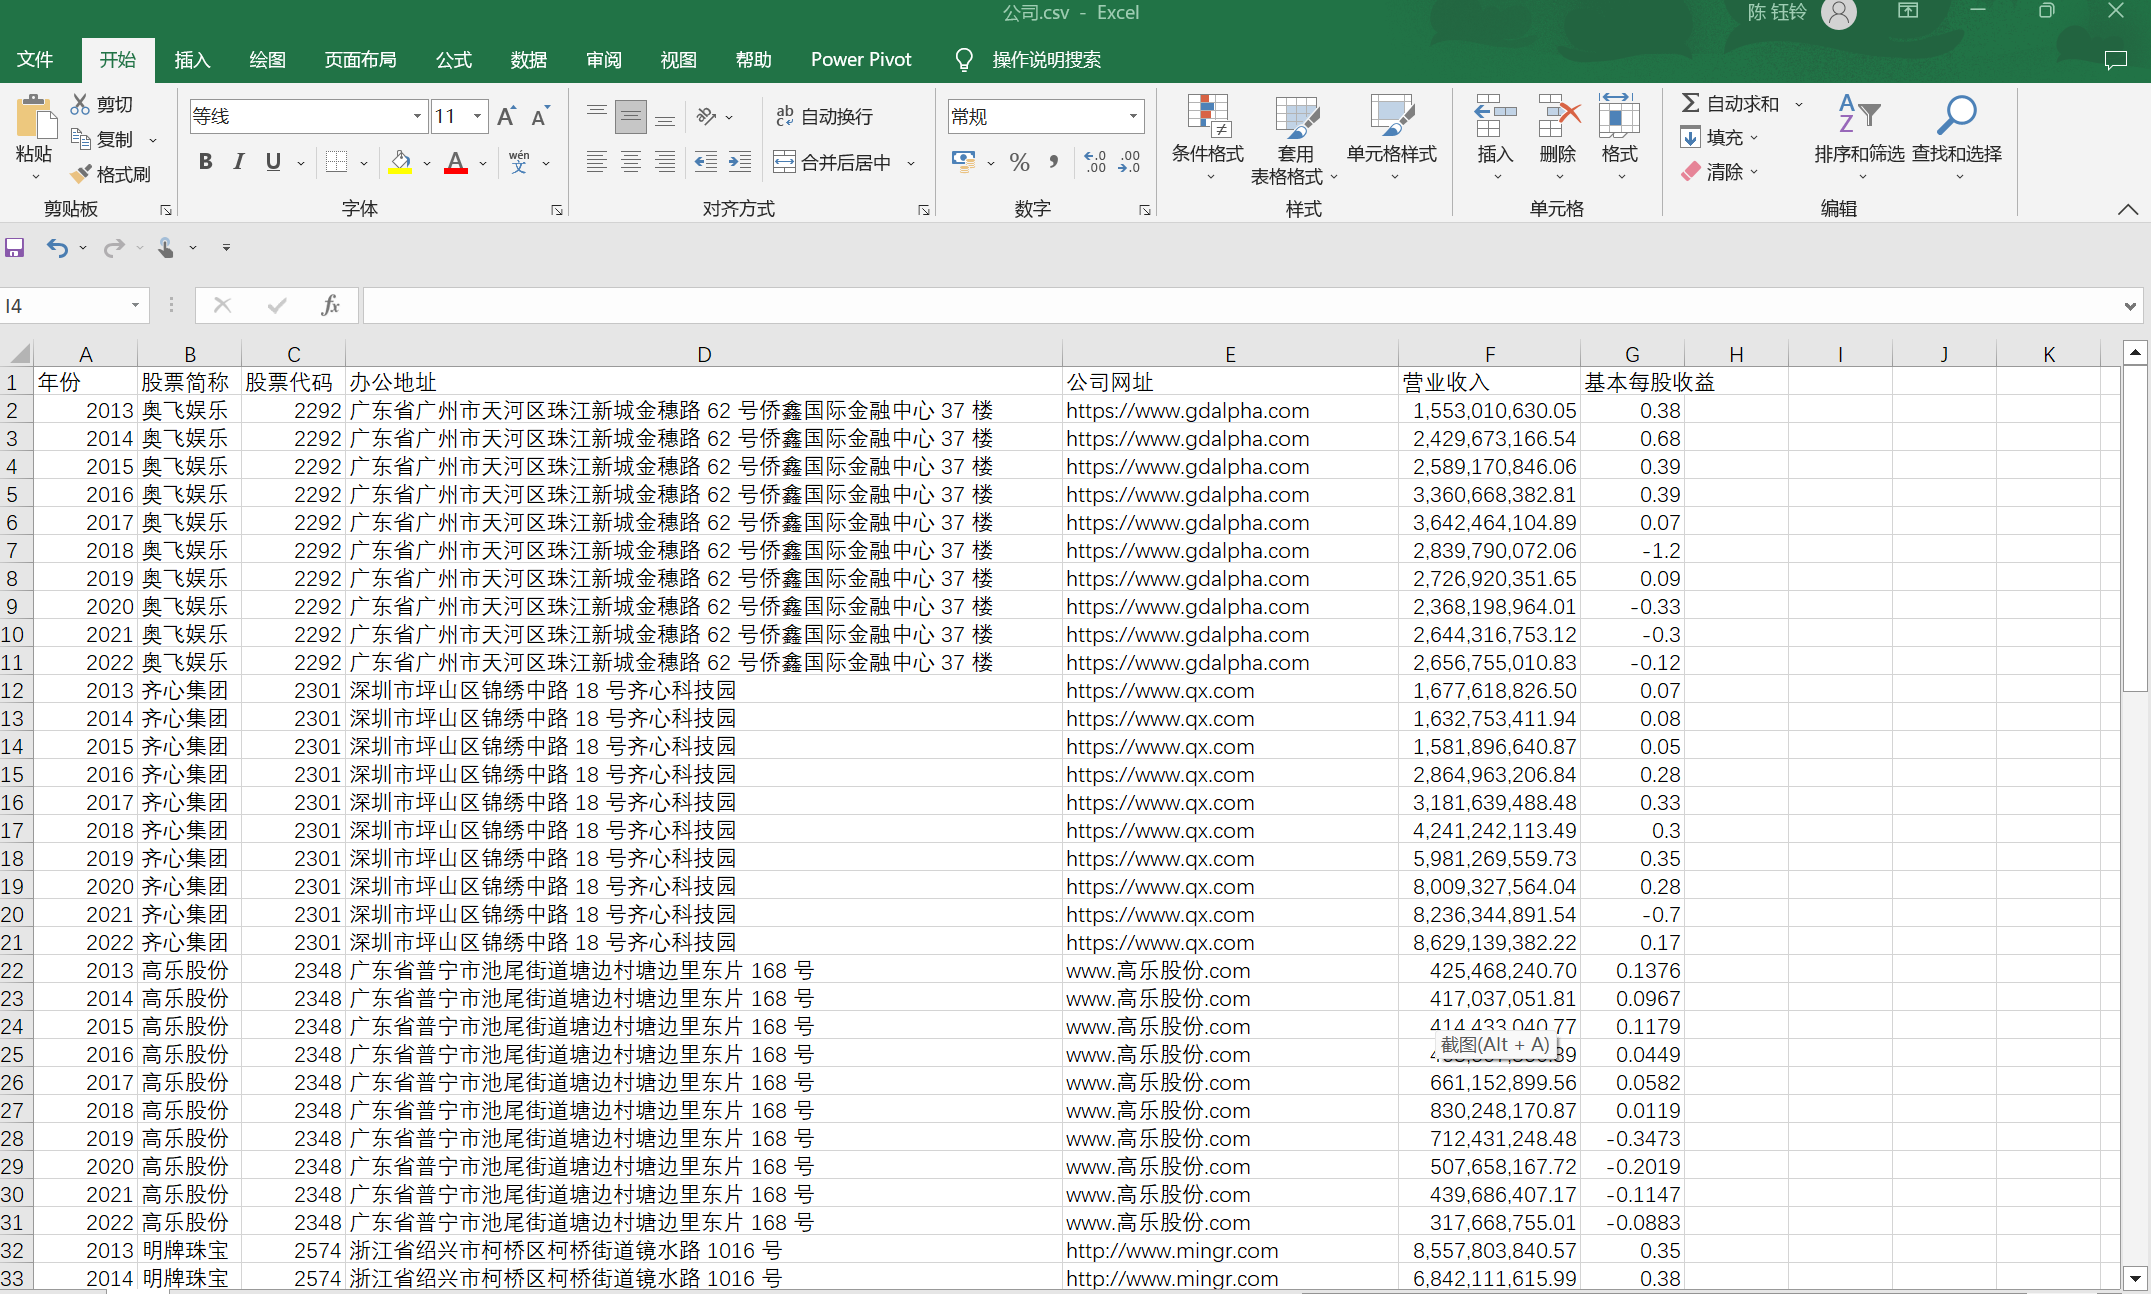Toggle Bold formatting
This screenshot has width=2151, height=1294.
205,162
